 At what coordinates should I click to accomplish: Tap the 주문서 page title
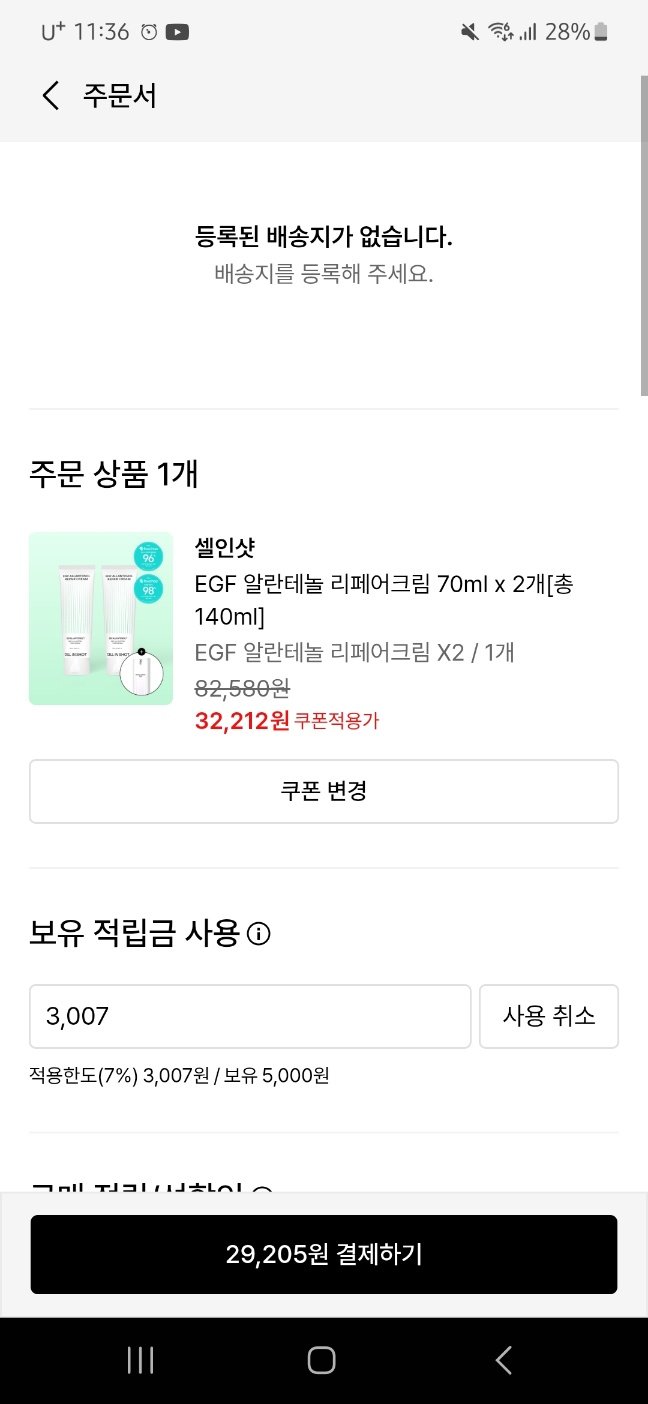coord(119,96)
